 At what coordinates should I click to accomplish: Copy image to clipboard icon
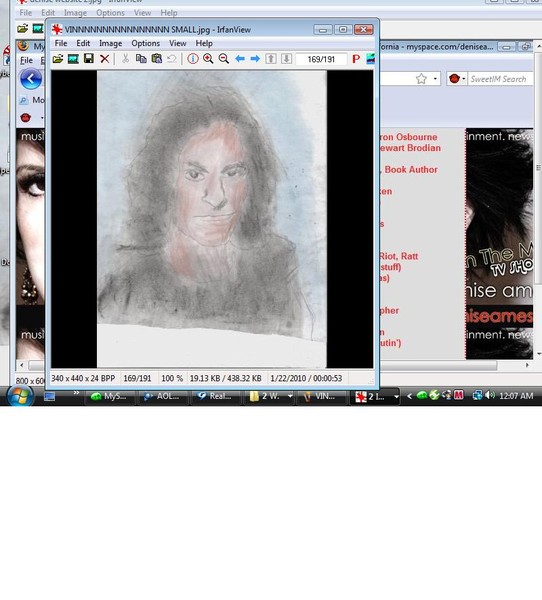point(141,59)
